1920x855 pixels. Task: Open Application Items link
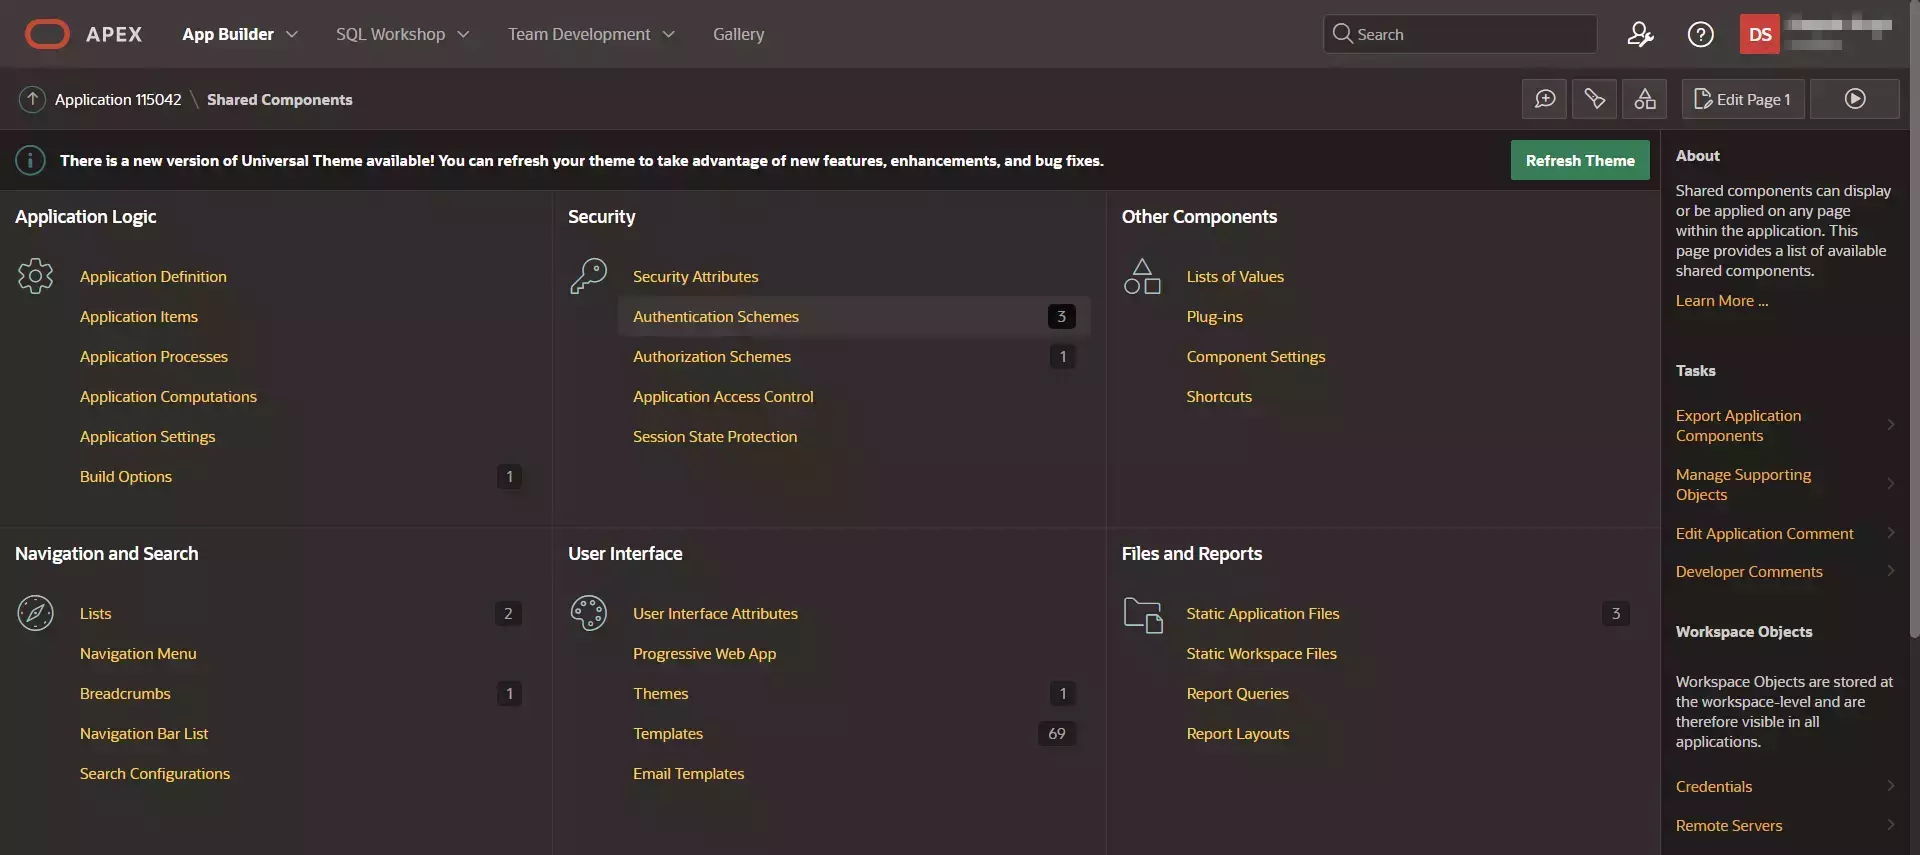pos(139,316)
